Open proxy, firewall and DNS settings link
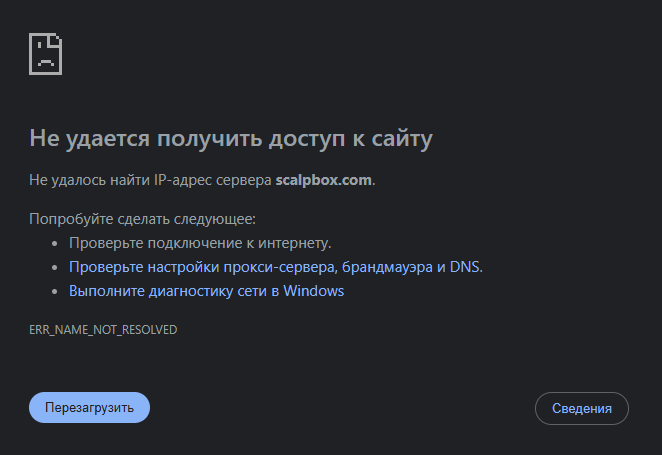662x455 pixels. point(275,267)
